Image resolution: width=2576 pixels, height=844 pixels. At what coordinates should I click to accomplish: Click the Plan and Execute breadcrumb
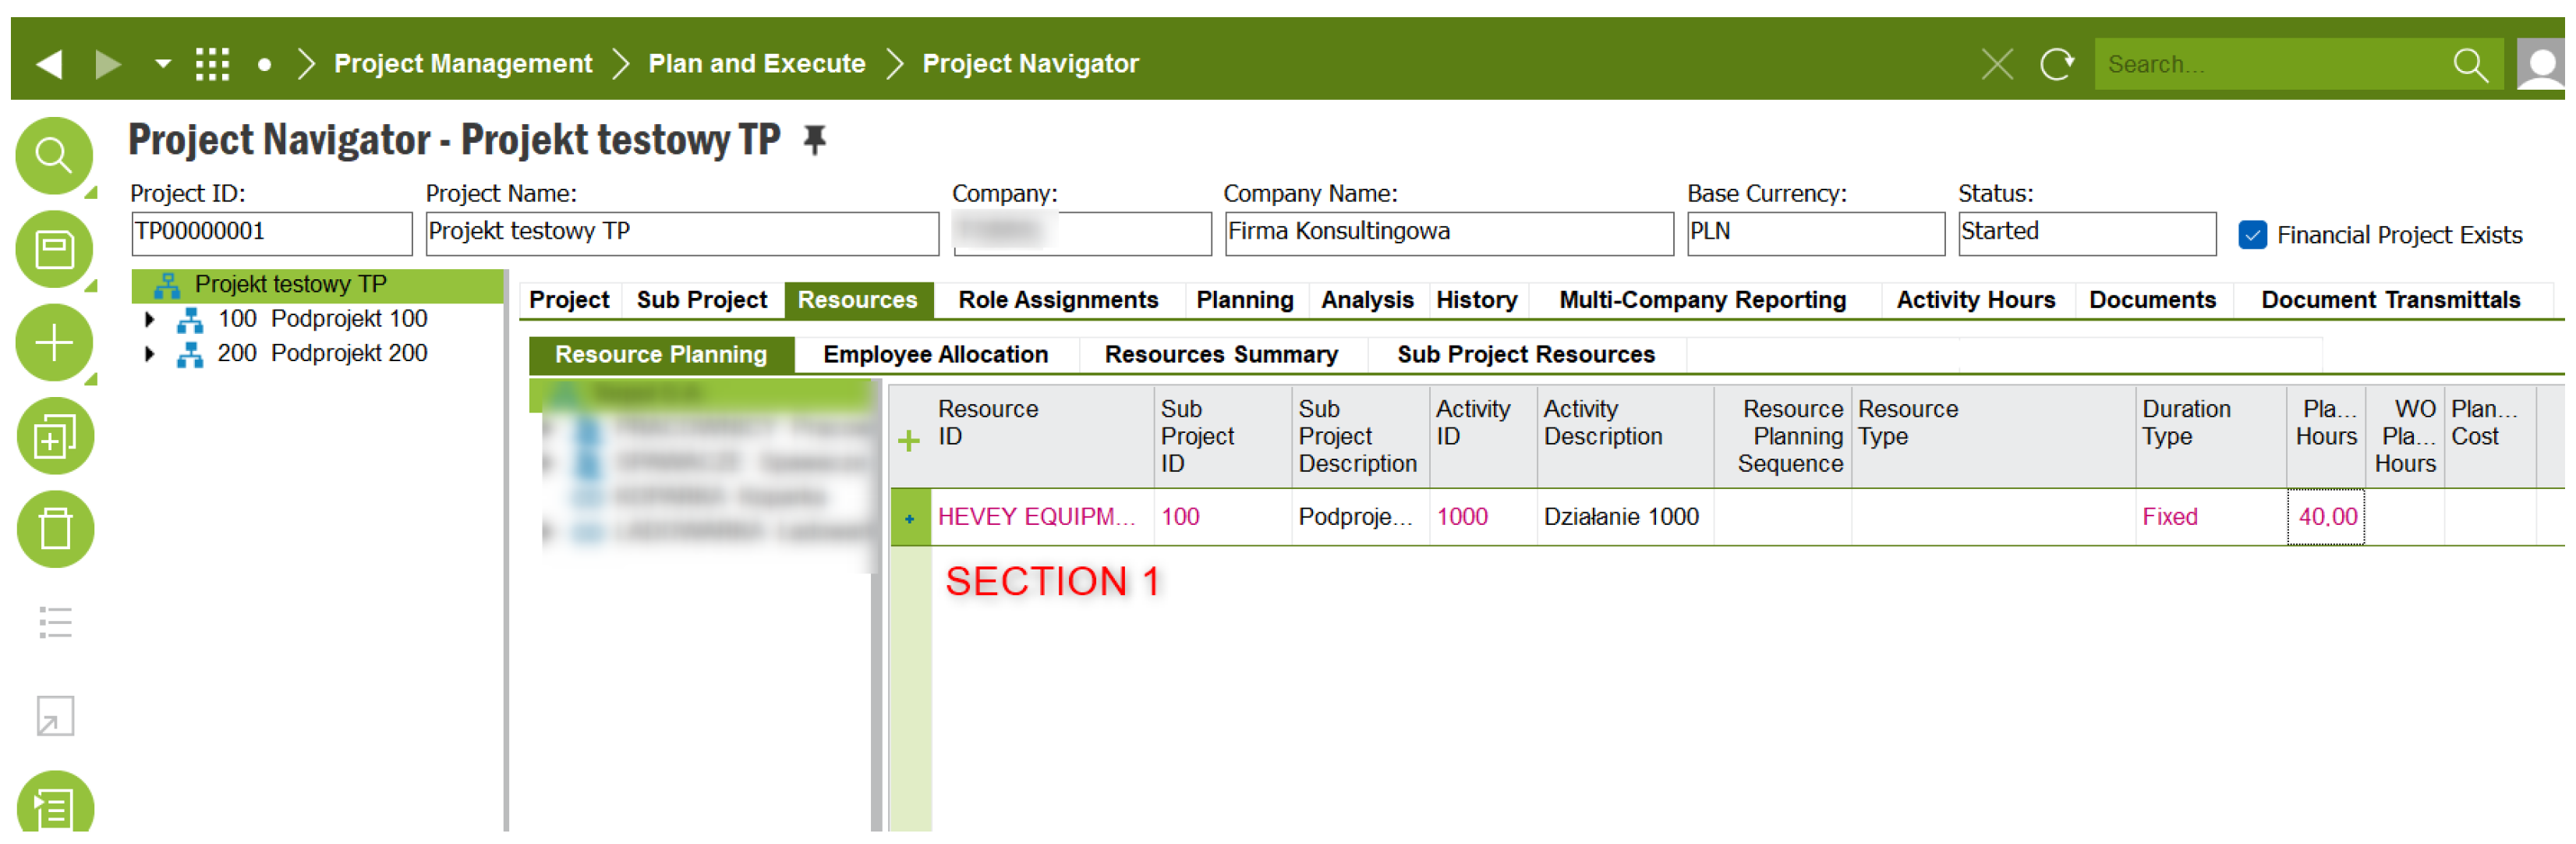756,64
